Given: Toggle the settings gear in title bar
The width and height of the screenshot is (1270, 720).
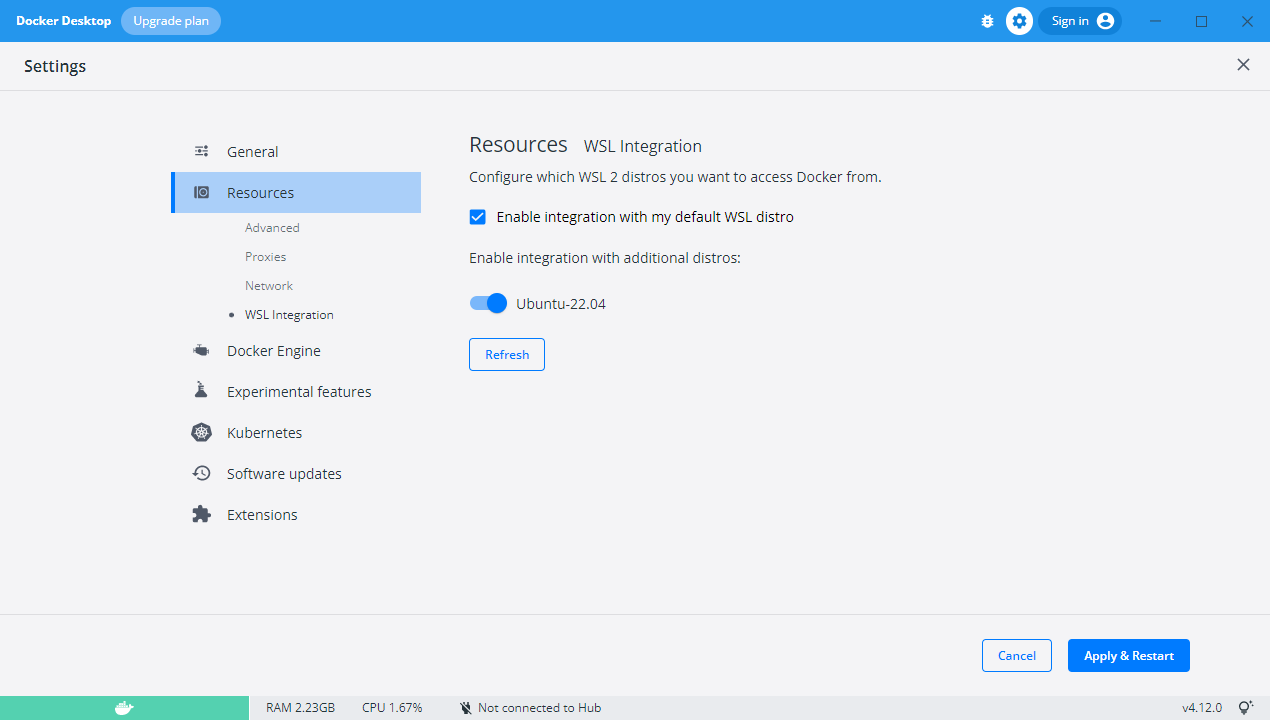Looking at the screenshot, I should [1019, 20].
